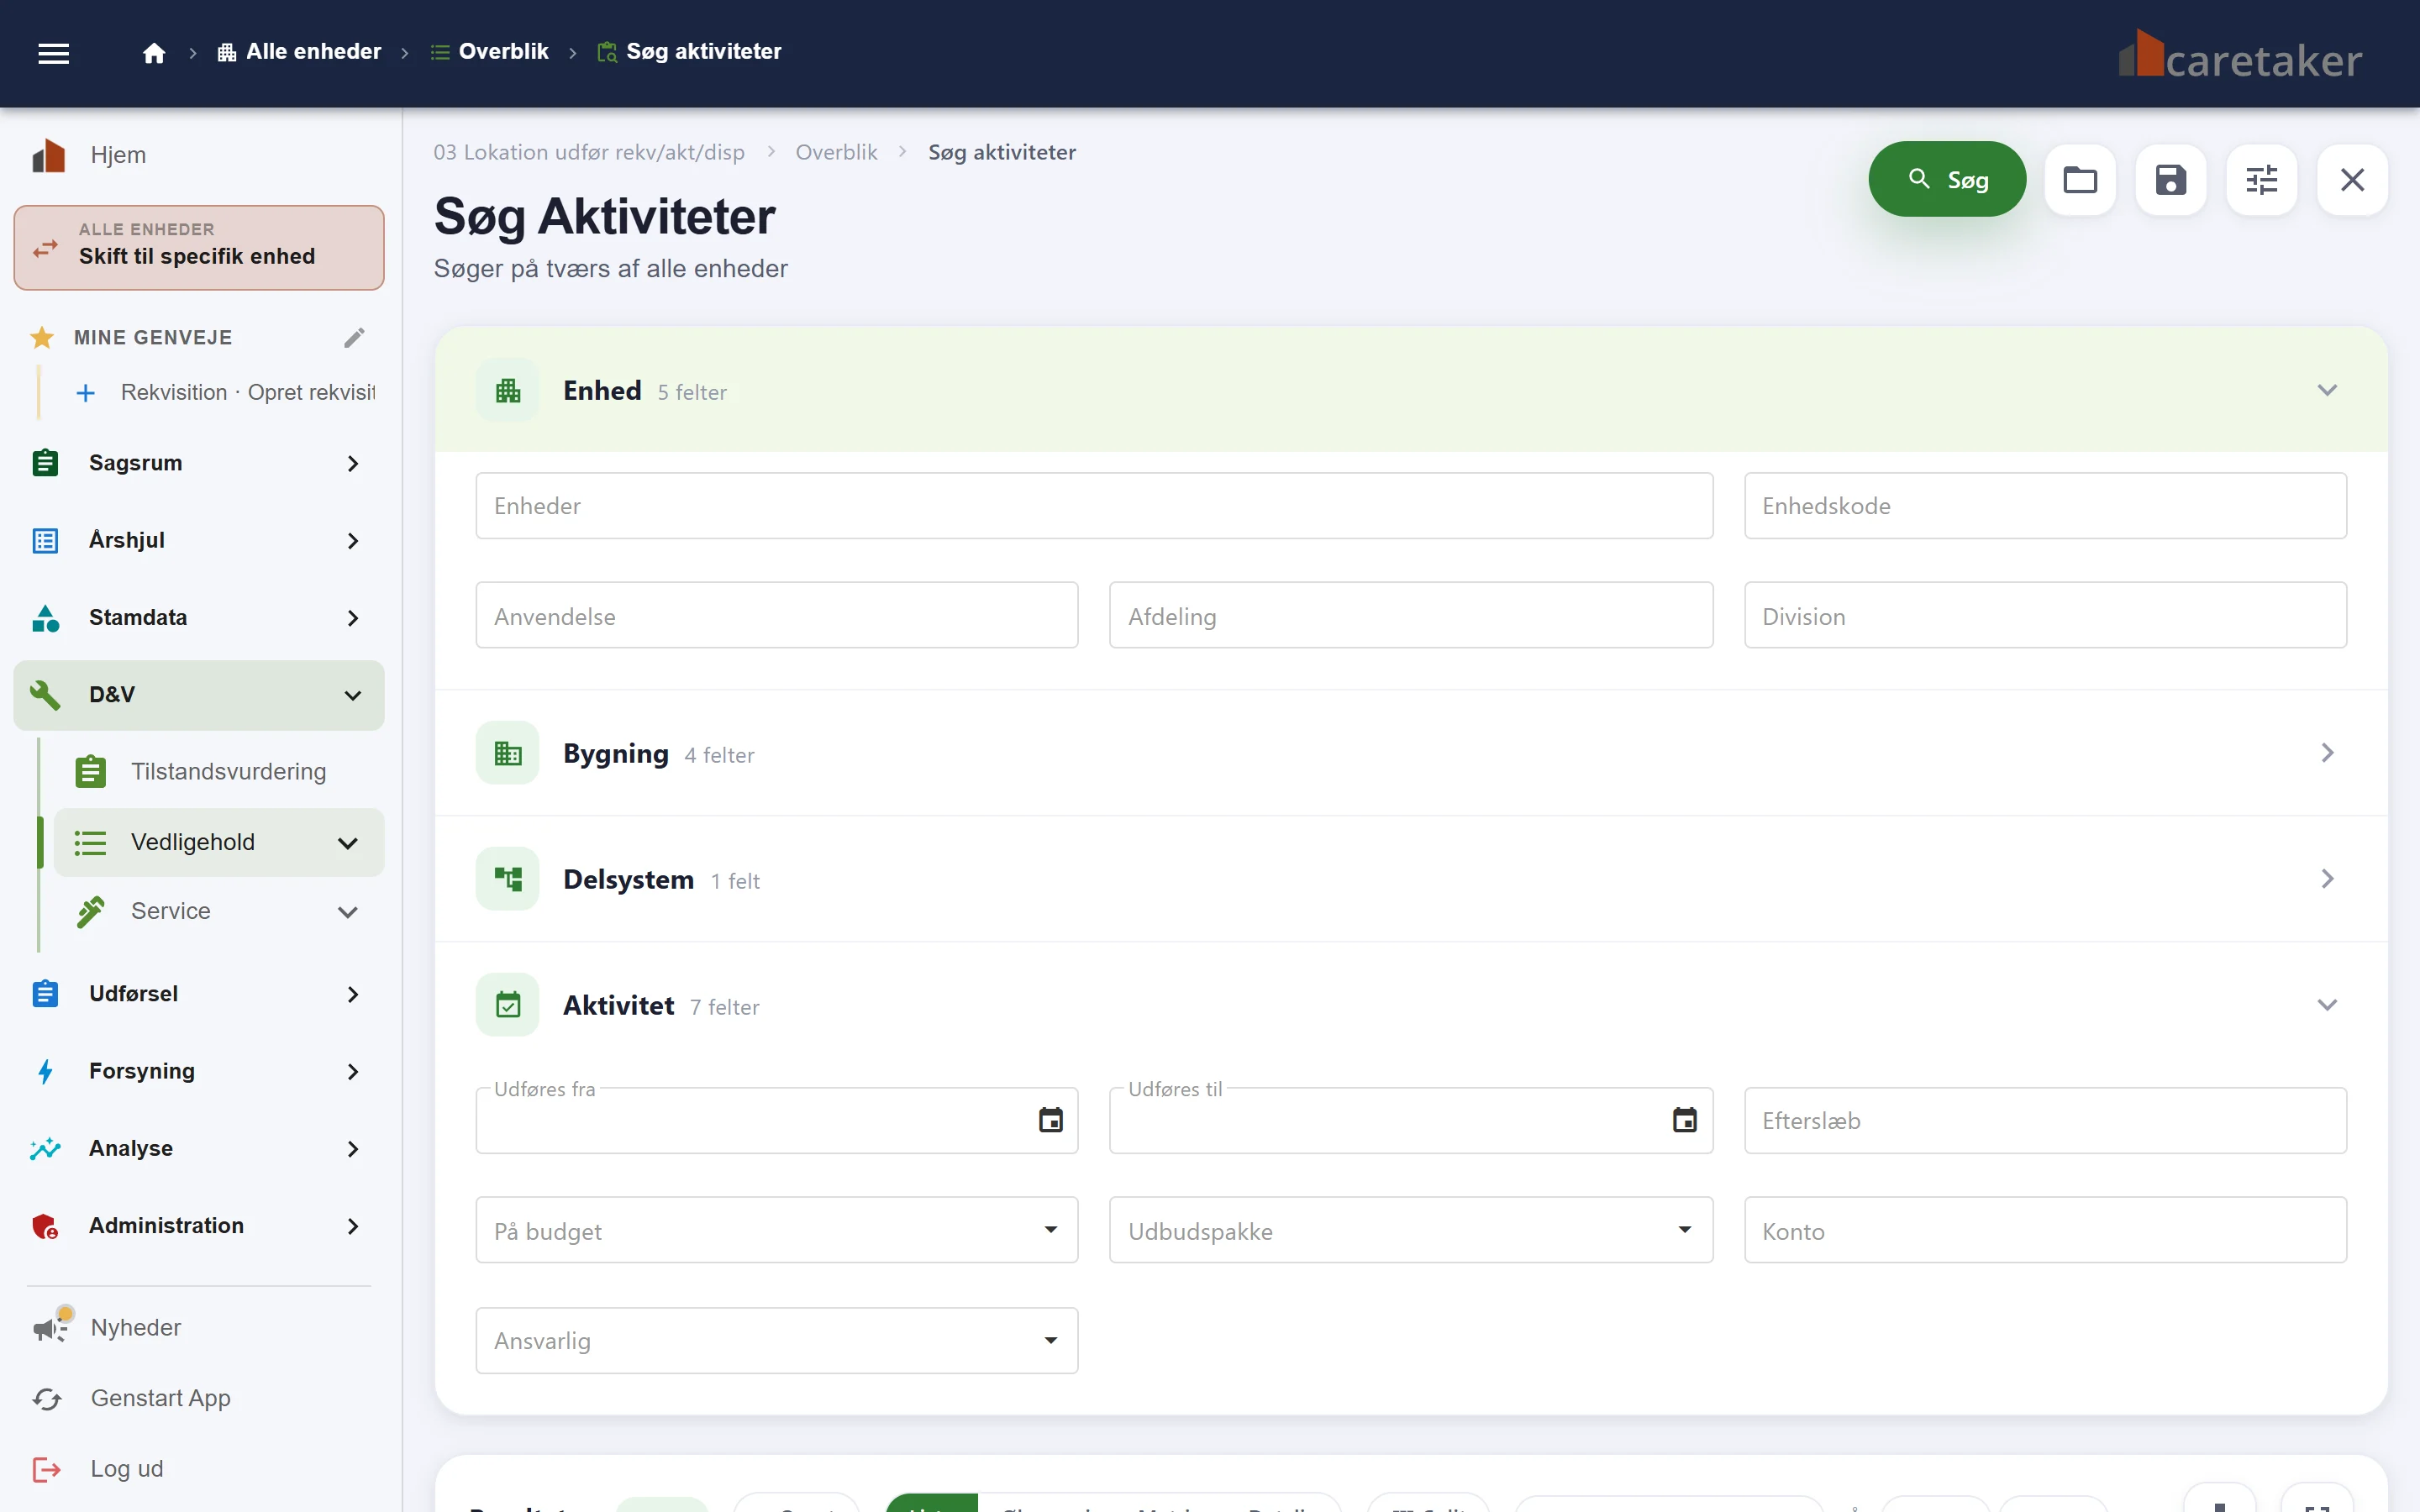
Task: Focus the Enheder input field
Action: (1094, 506)
